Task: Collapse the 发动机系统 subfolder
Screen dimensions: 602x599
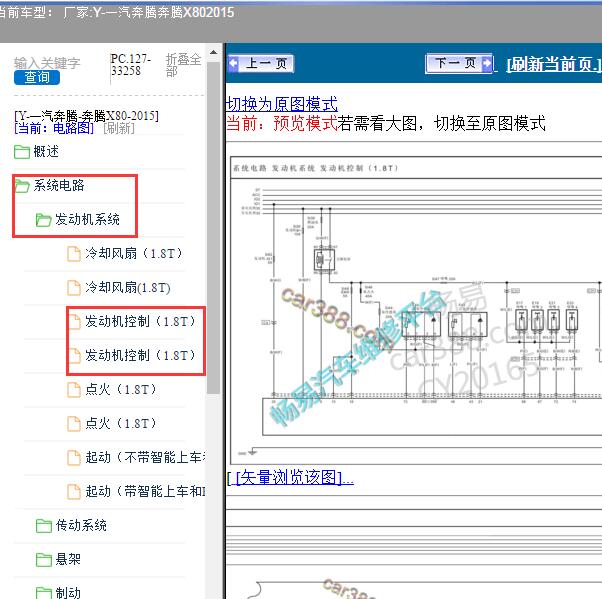Action: [87, 219]
